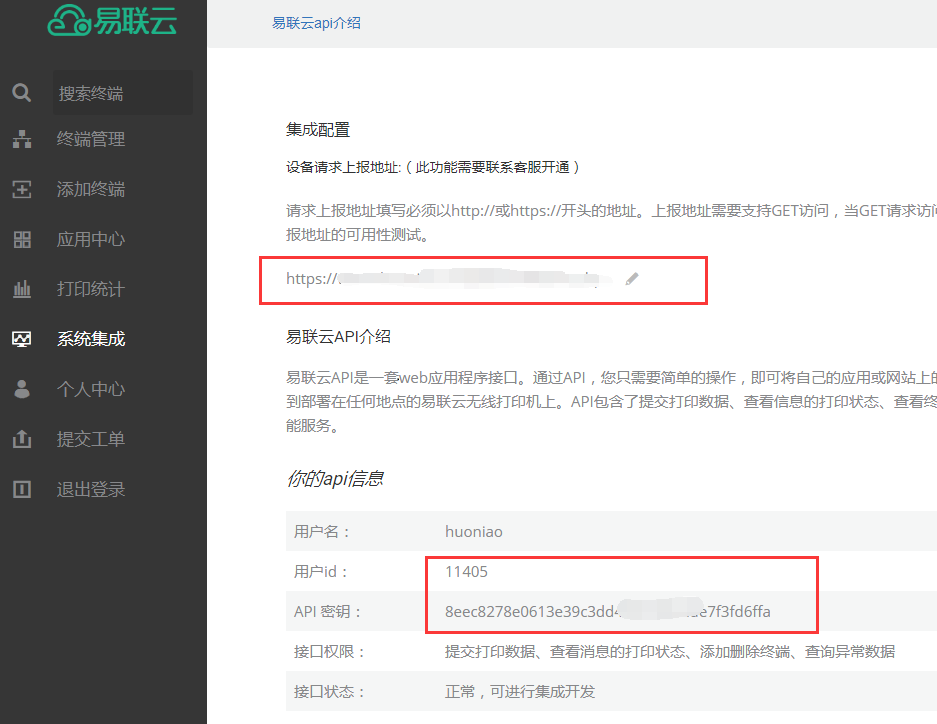Choose 提交工单 in the sidebar

tap(91, 439)
